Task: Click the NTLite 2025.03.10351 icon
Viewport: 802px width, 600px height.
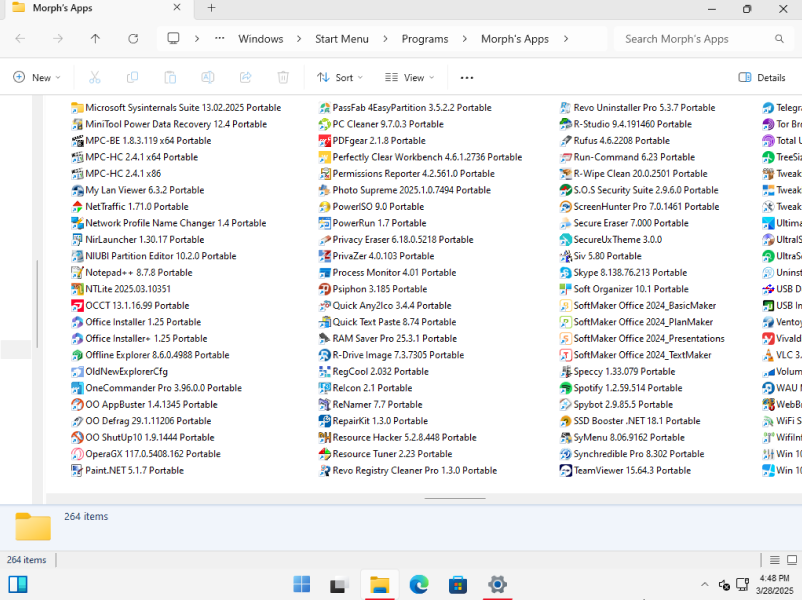Action: [x=77, y=289]
